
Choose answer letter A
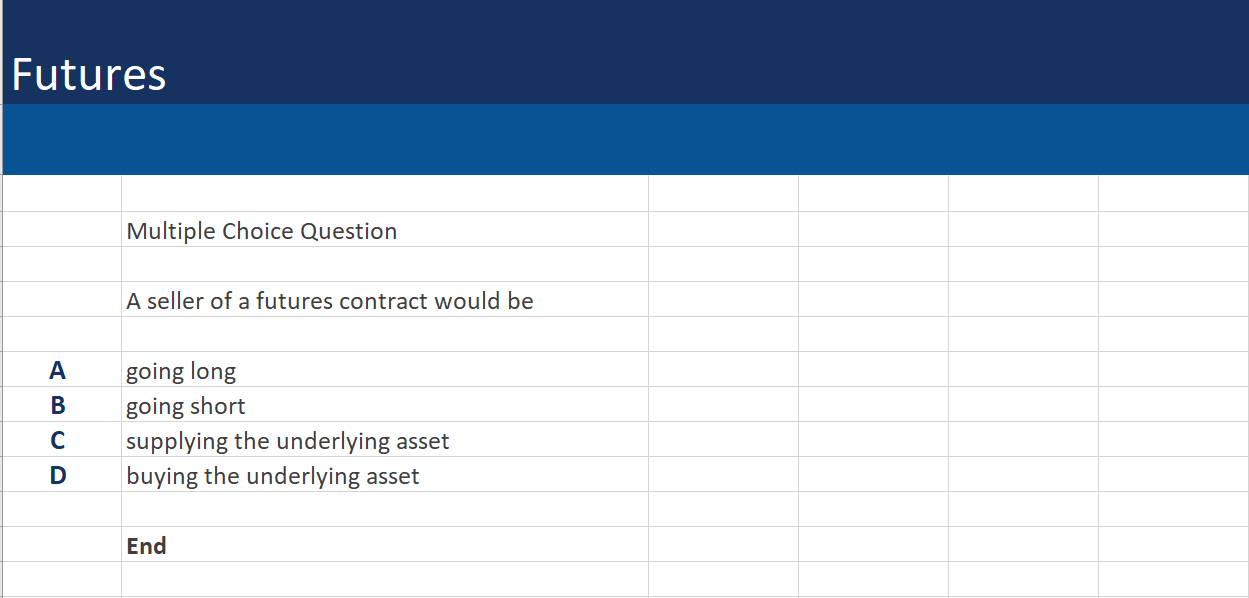pyautogui.click(x=58, y=371)
